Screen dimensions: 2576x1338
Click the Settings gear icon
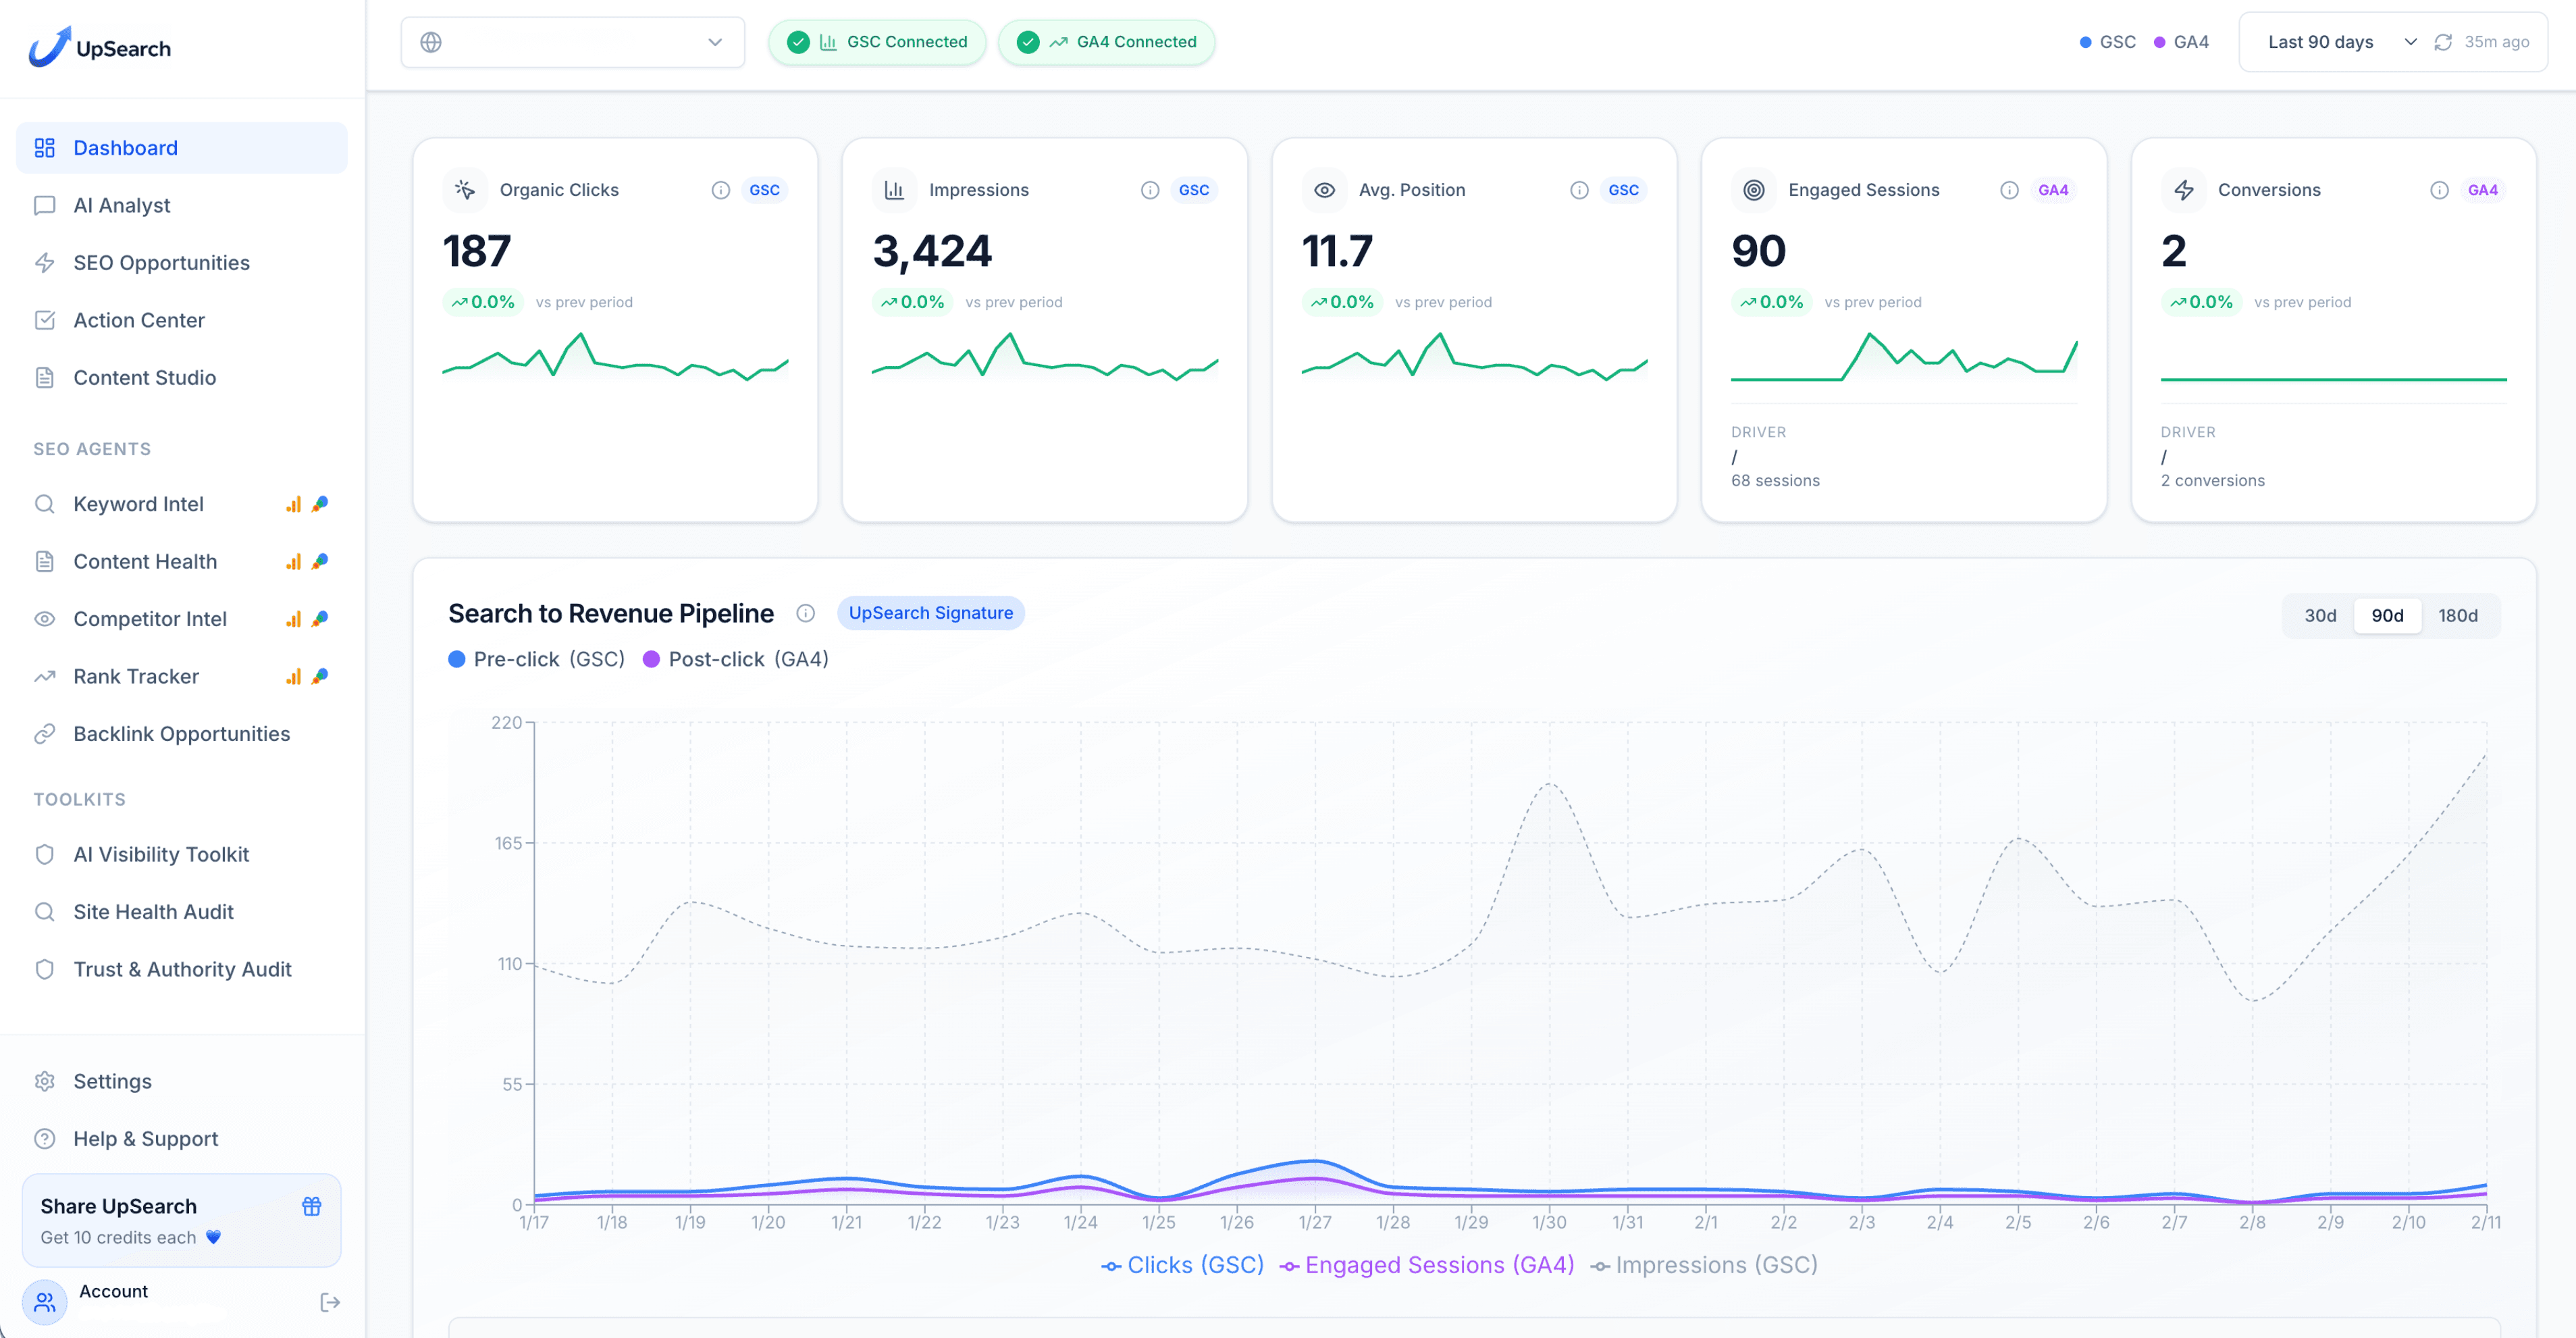tap(45, 1081)
